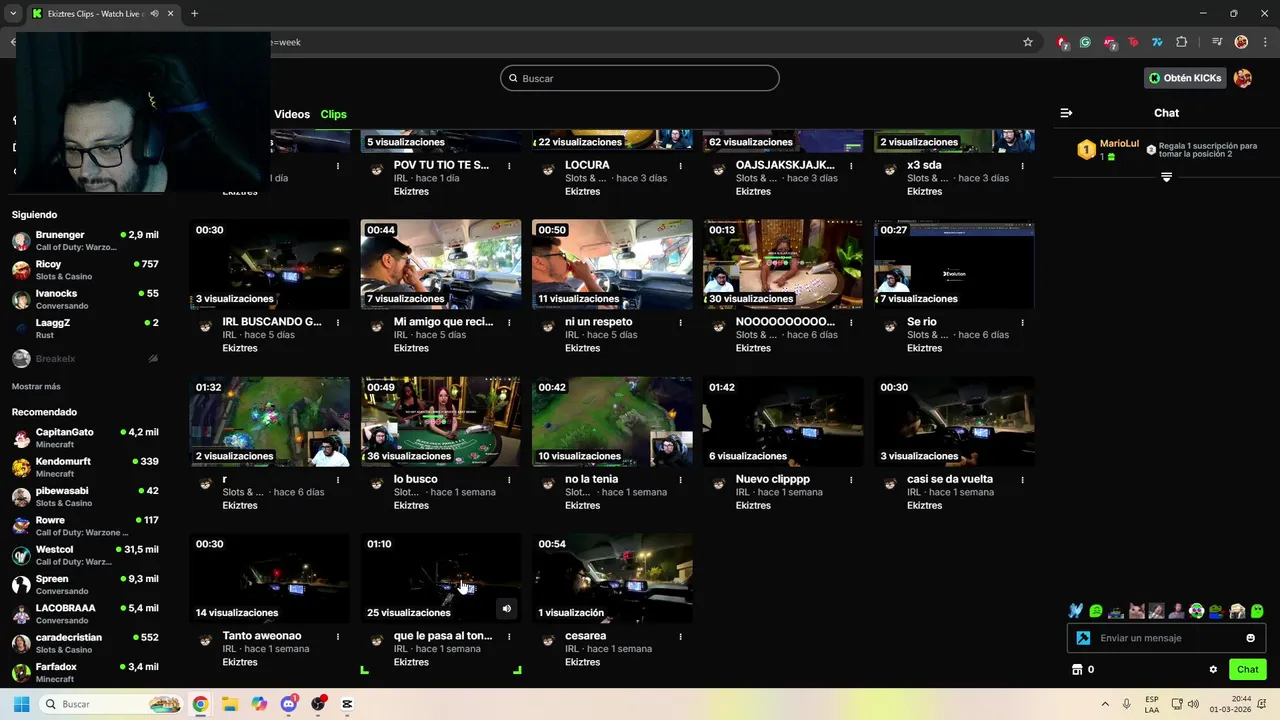
Task: Insert the Pepe frog heart emote
Action: tap(1216, 611)
